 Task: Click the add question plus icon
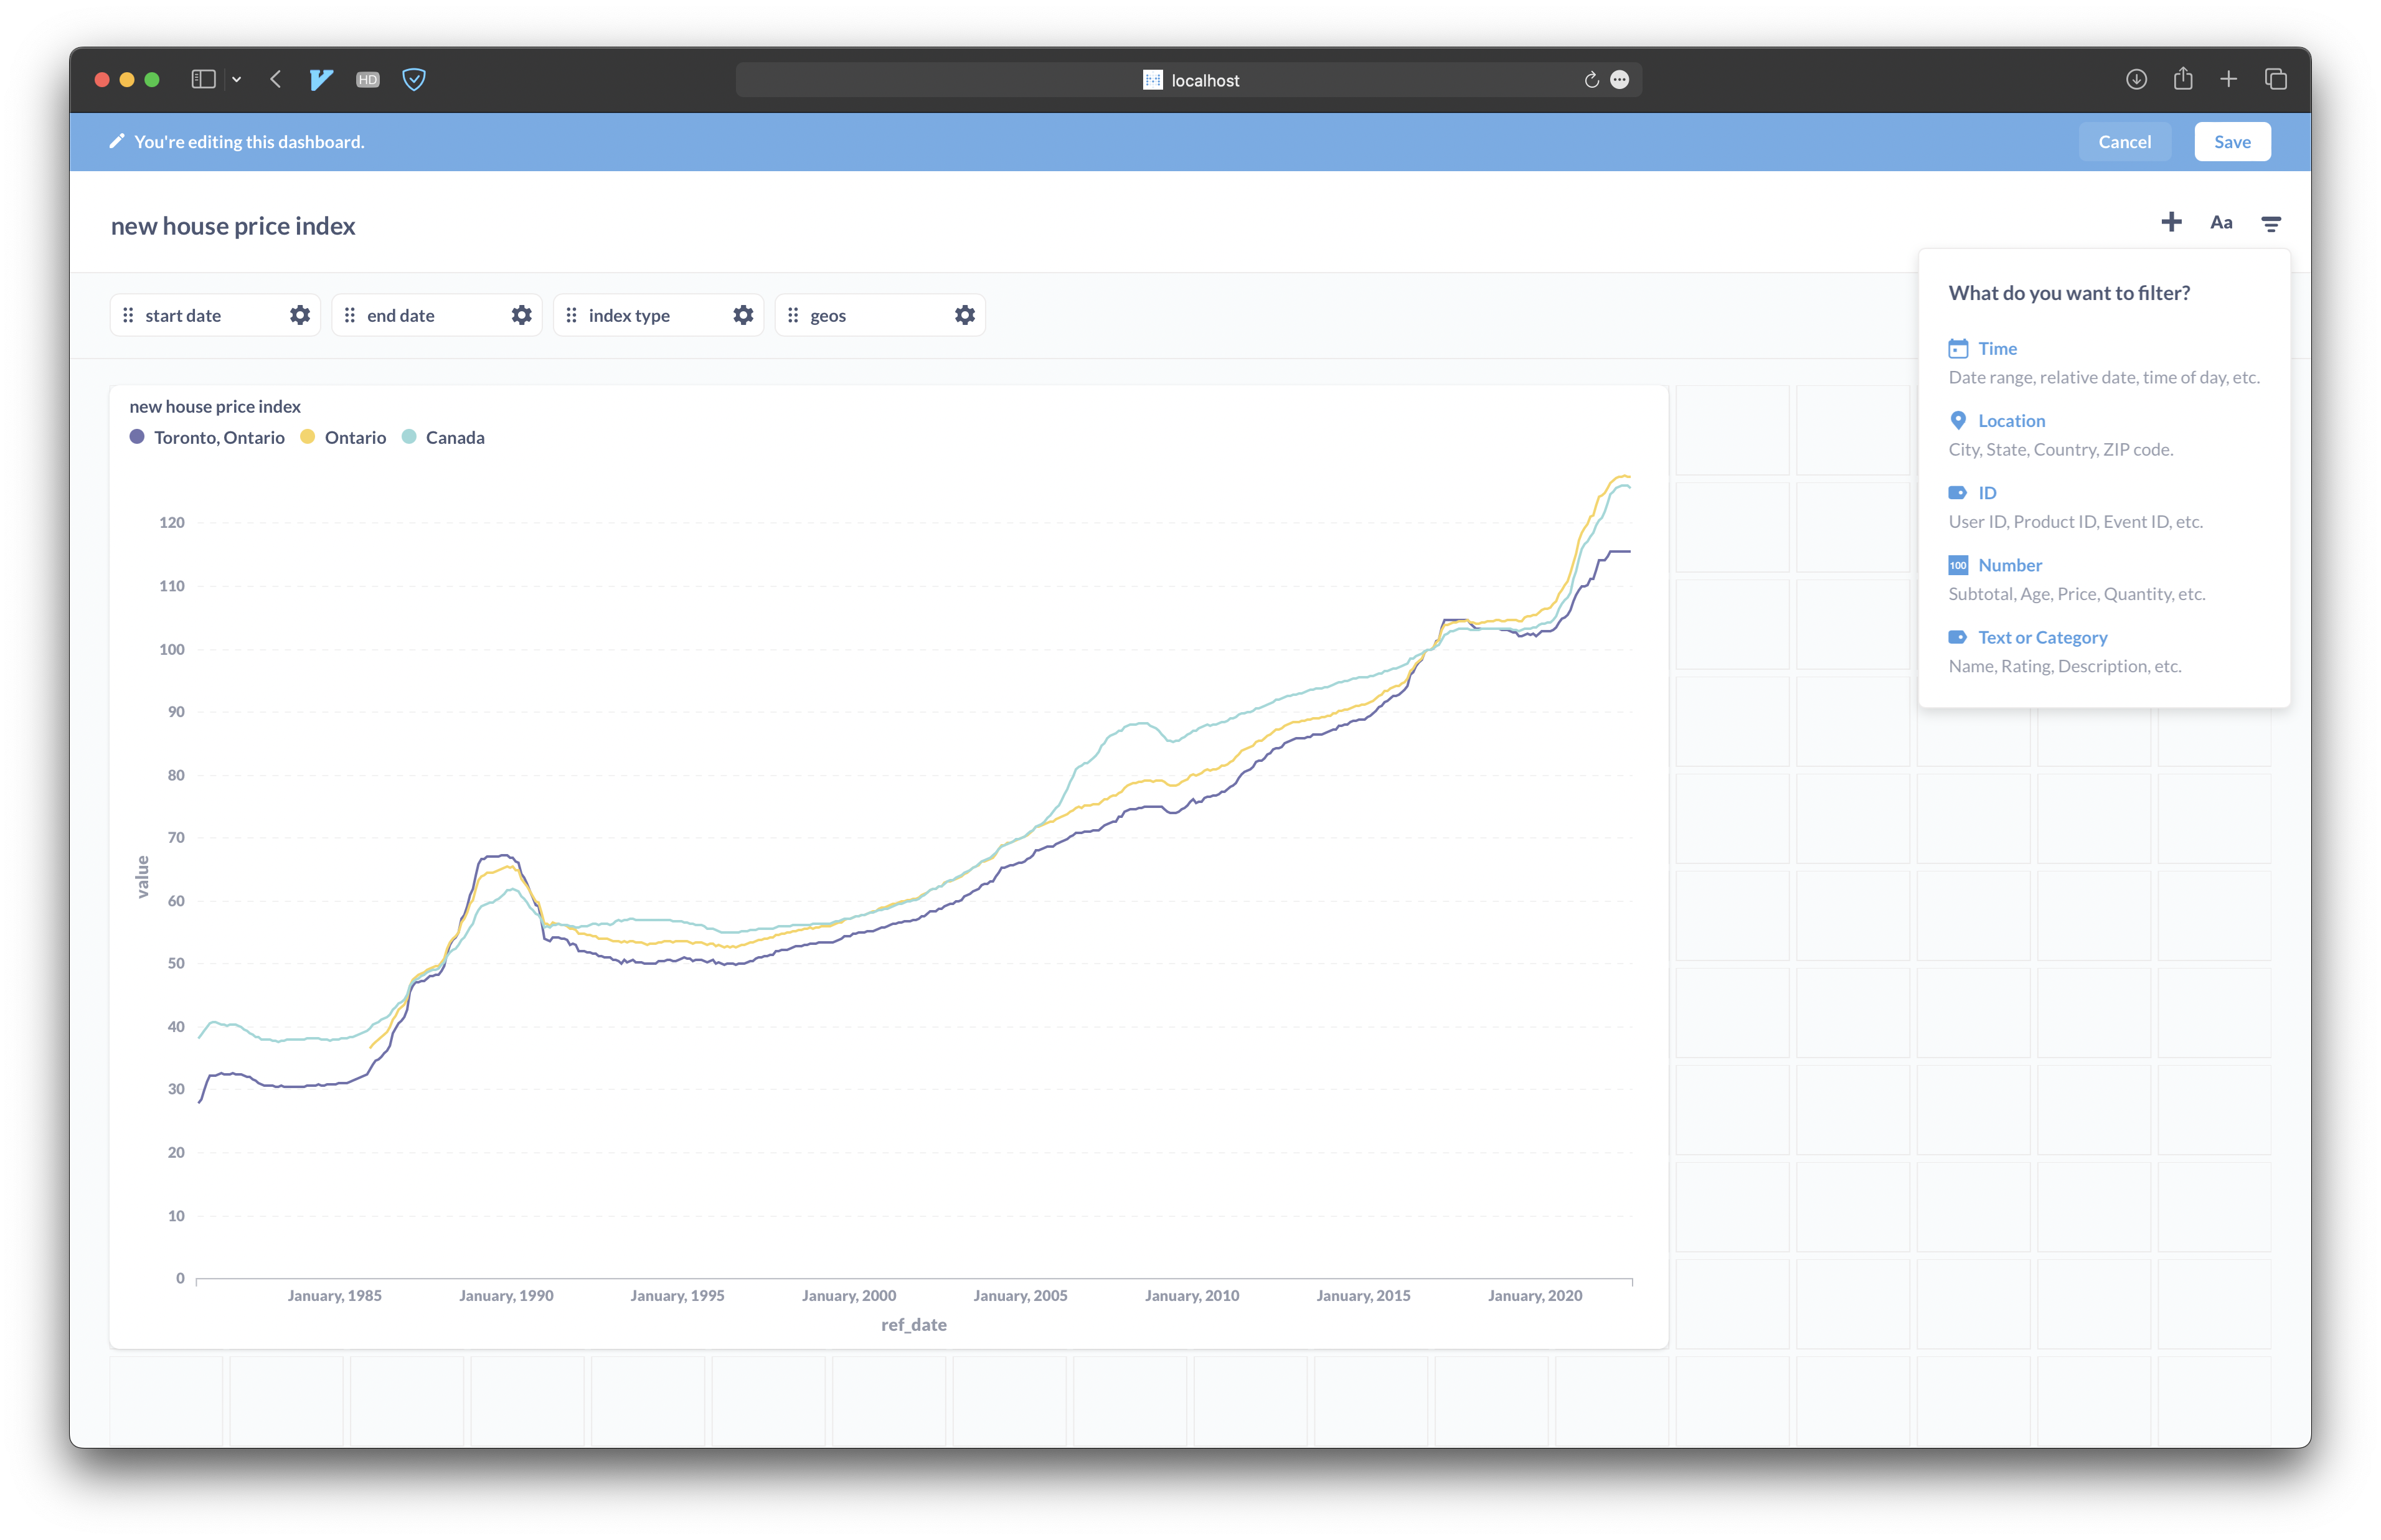click(2170, 223)
